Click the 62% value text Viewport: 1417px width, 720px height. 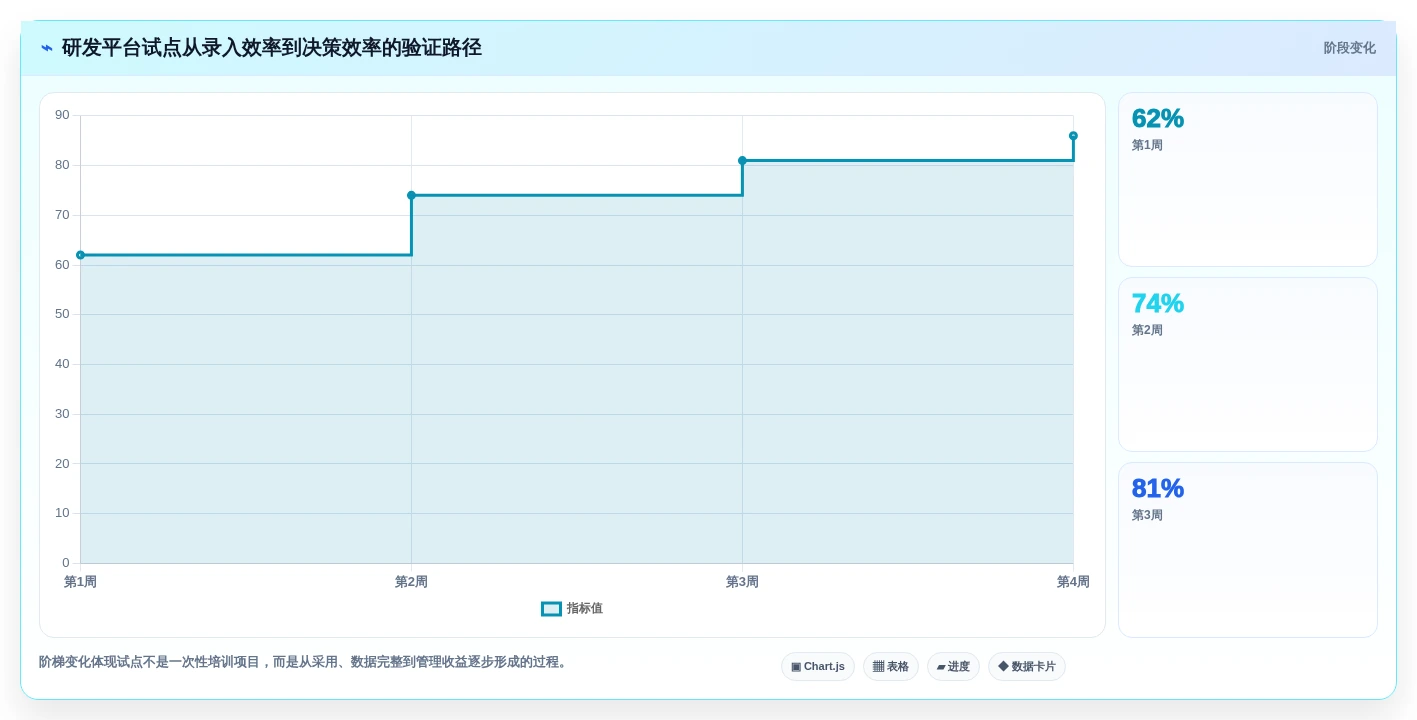[x=1158, y=118]
